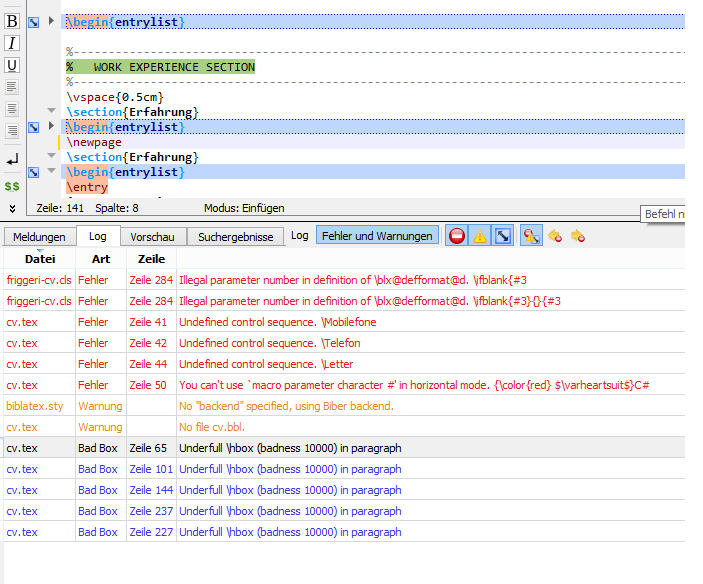
Task: Click the \vspace{0.5cm} line in editor
Action: 115,97
